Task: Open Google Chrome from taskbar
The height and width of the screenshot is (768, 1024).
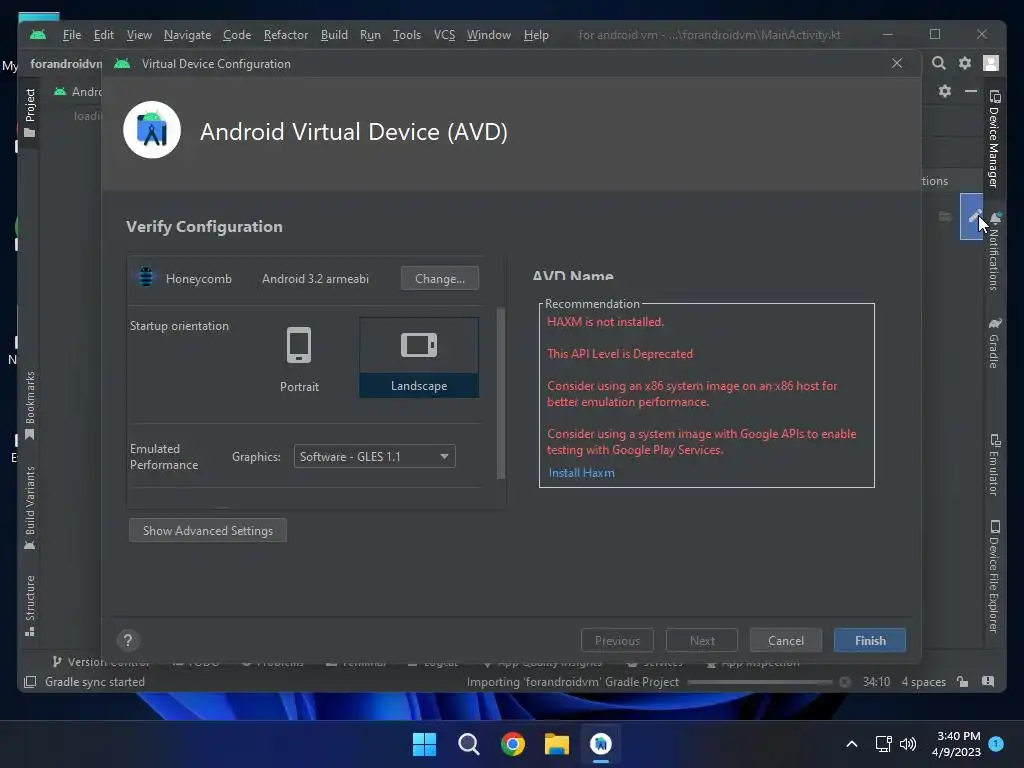Action: coord(513,744)
